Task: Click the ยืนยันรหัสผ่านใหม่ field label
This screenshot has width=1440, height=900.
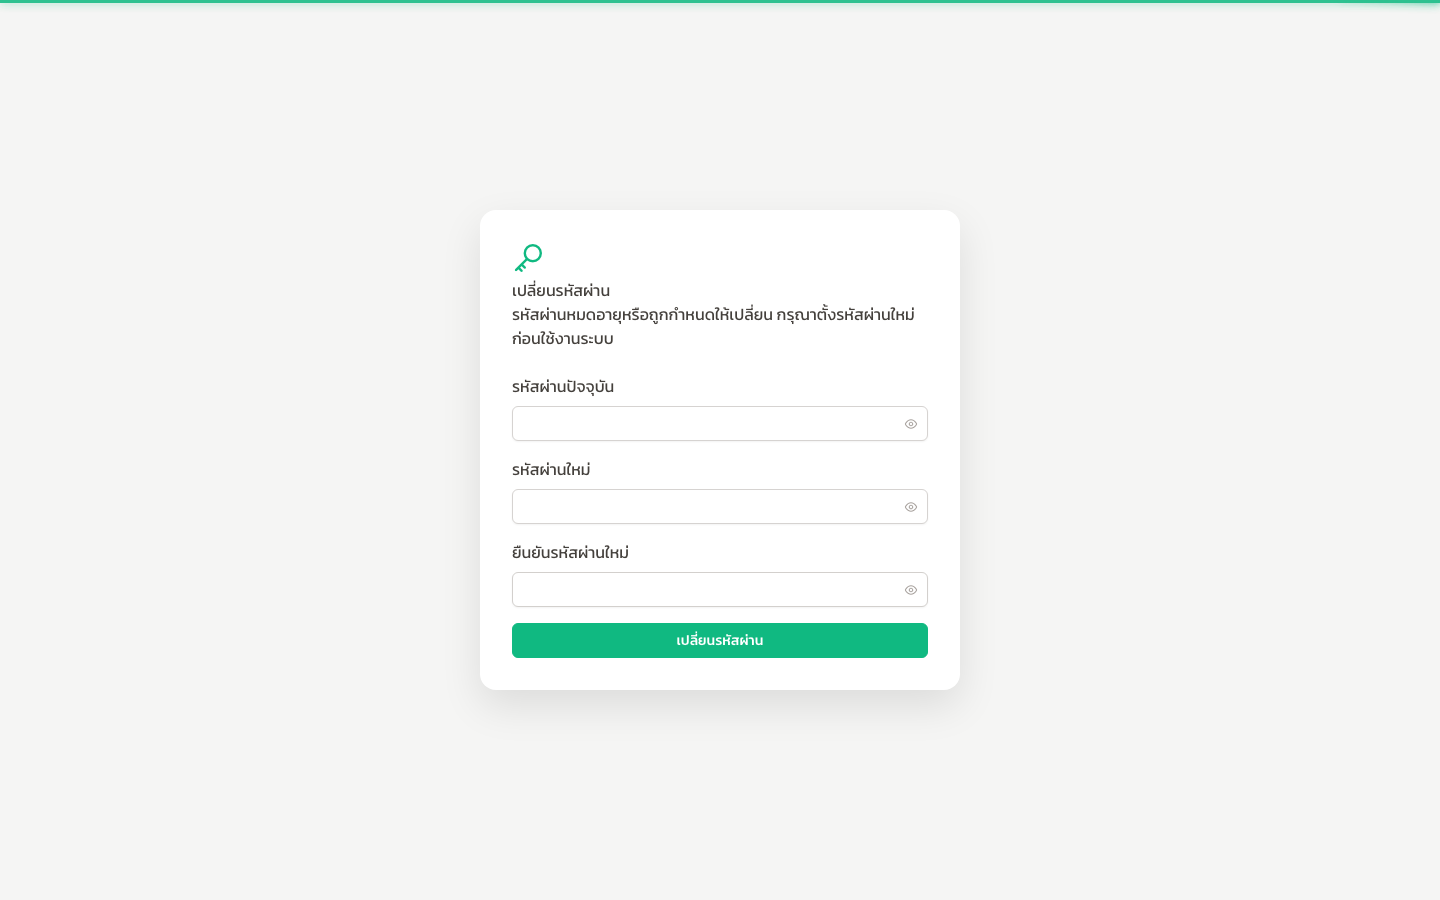Action: pos(570,553)
